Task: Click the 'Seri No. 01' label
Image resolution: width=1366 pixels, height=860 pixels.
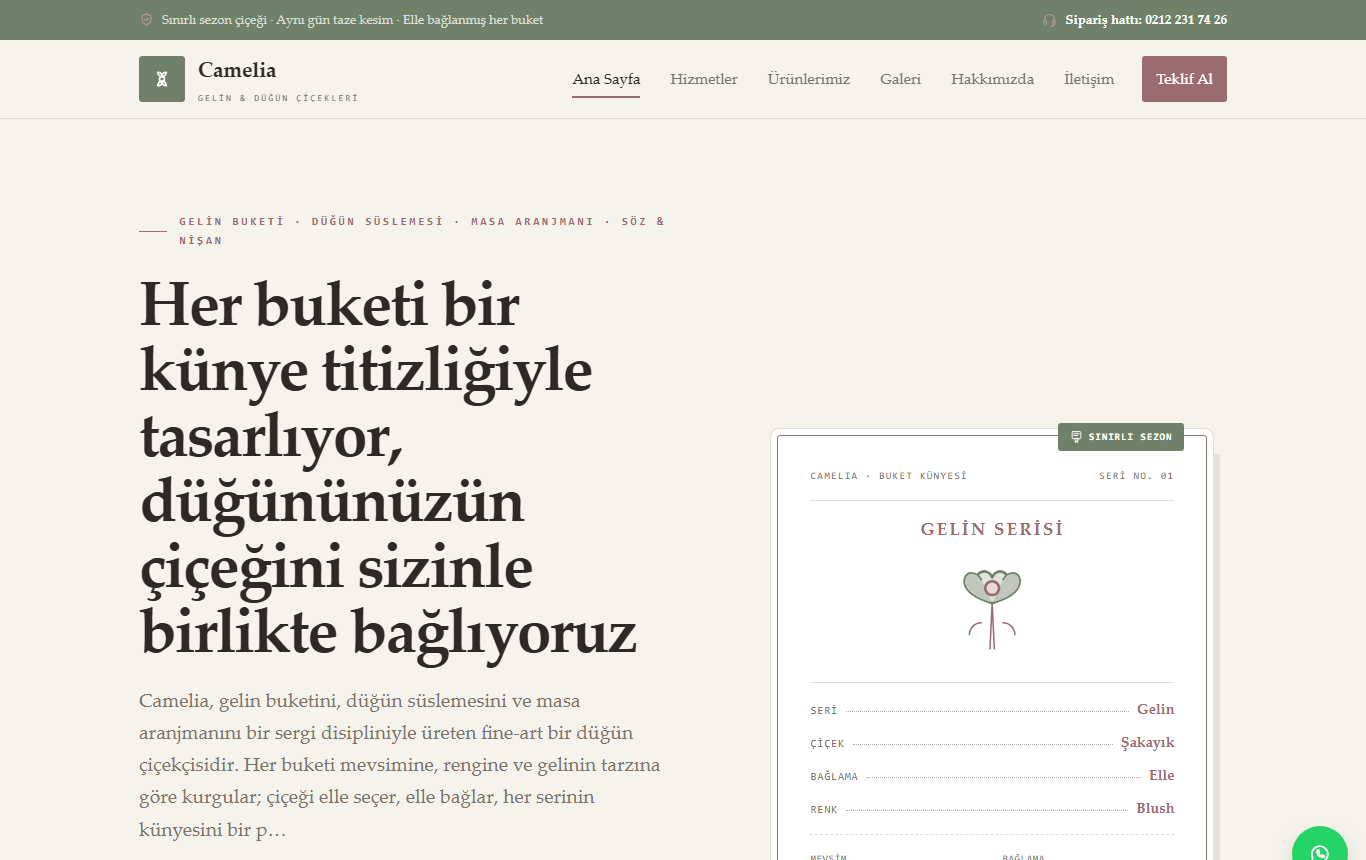Action: pyautogui.click(x=1136, y=476)
